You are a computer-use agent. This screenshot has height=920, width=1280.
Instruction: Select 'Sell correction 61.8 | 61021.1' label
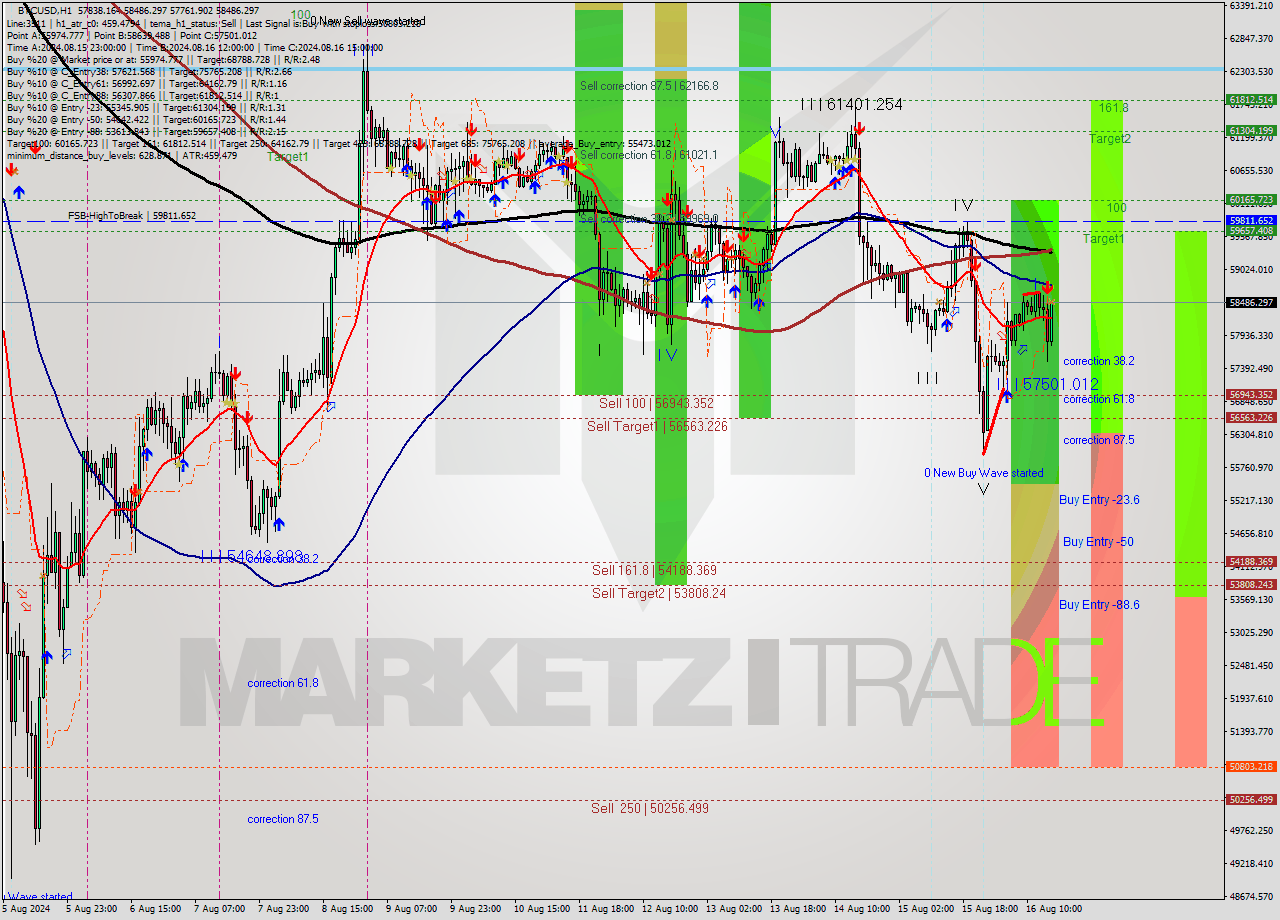(x=649, y=155)
